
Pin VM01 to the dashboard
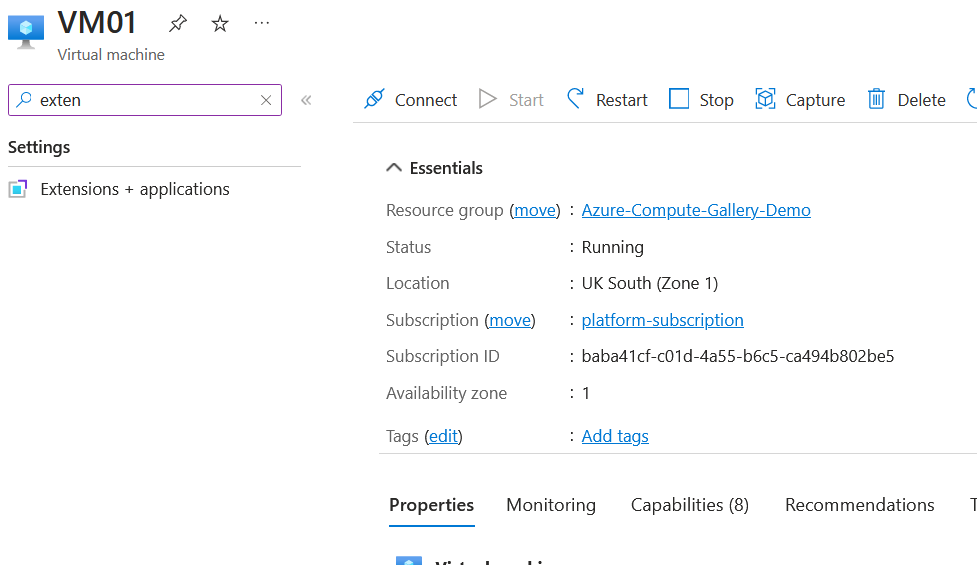(x=178, y=23)
